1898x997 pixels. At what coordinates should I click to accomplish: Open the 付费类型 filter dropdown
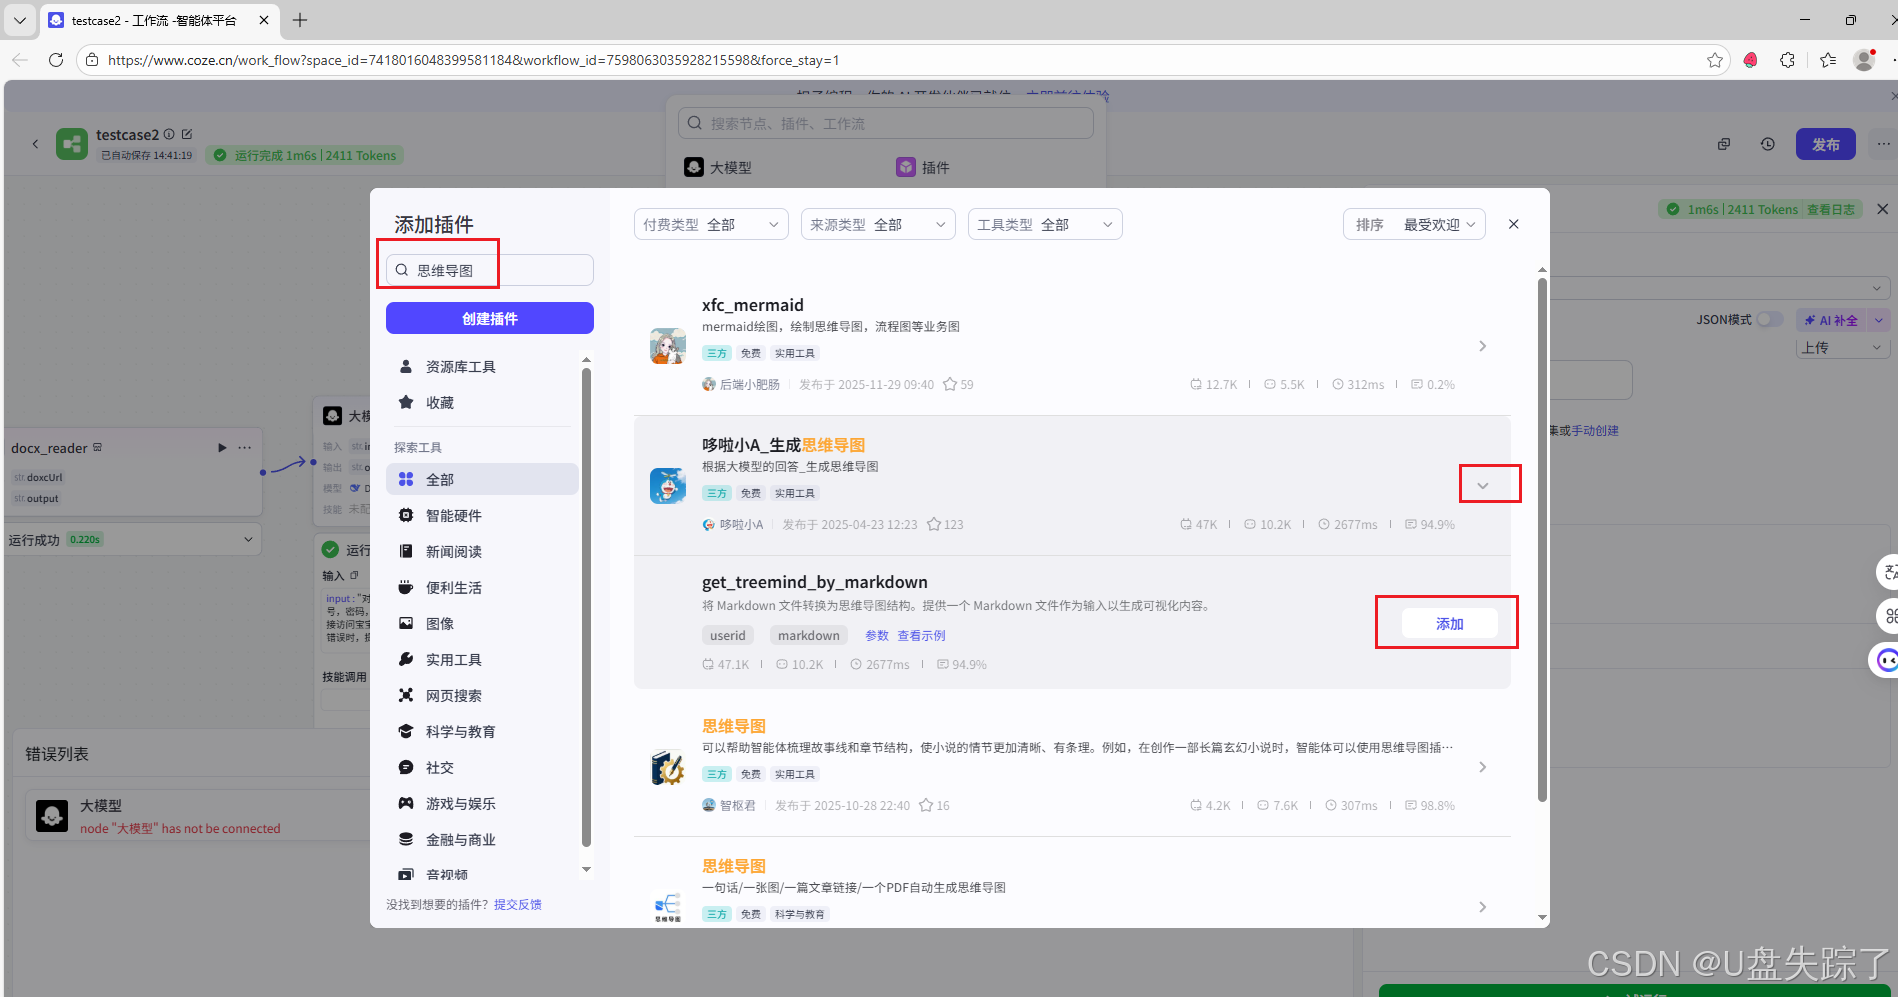[x=711, y=225]
